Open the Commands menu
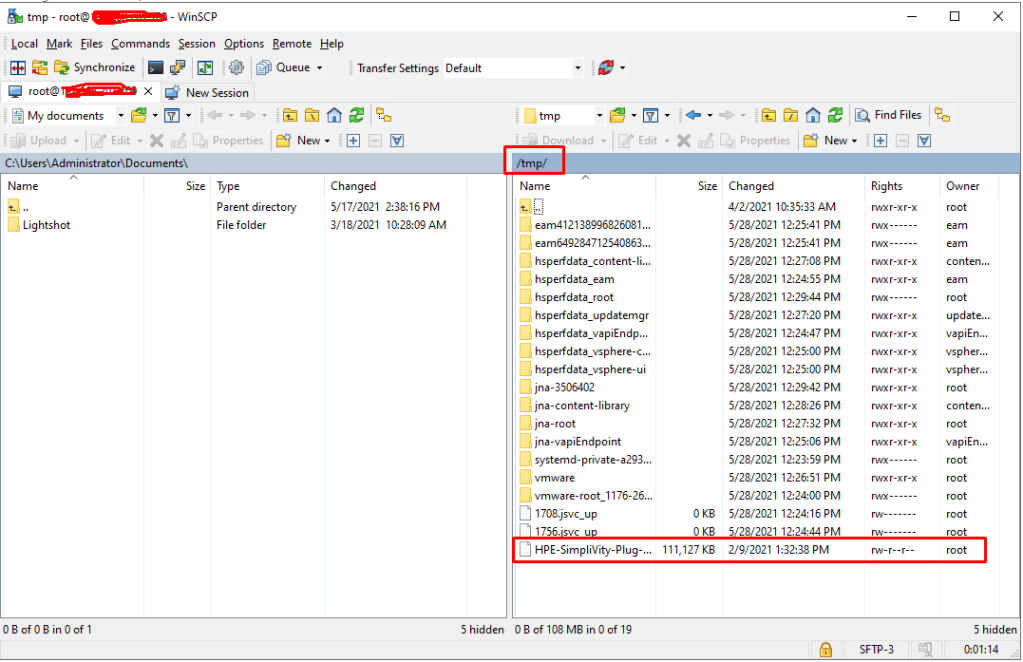The image size is (1023, 662). [140, 44]
